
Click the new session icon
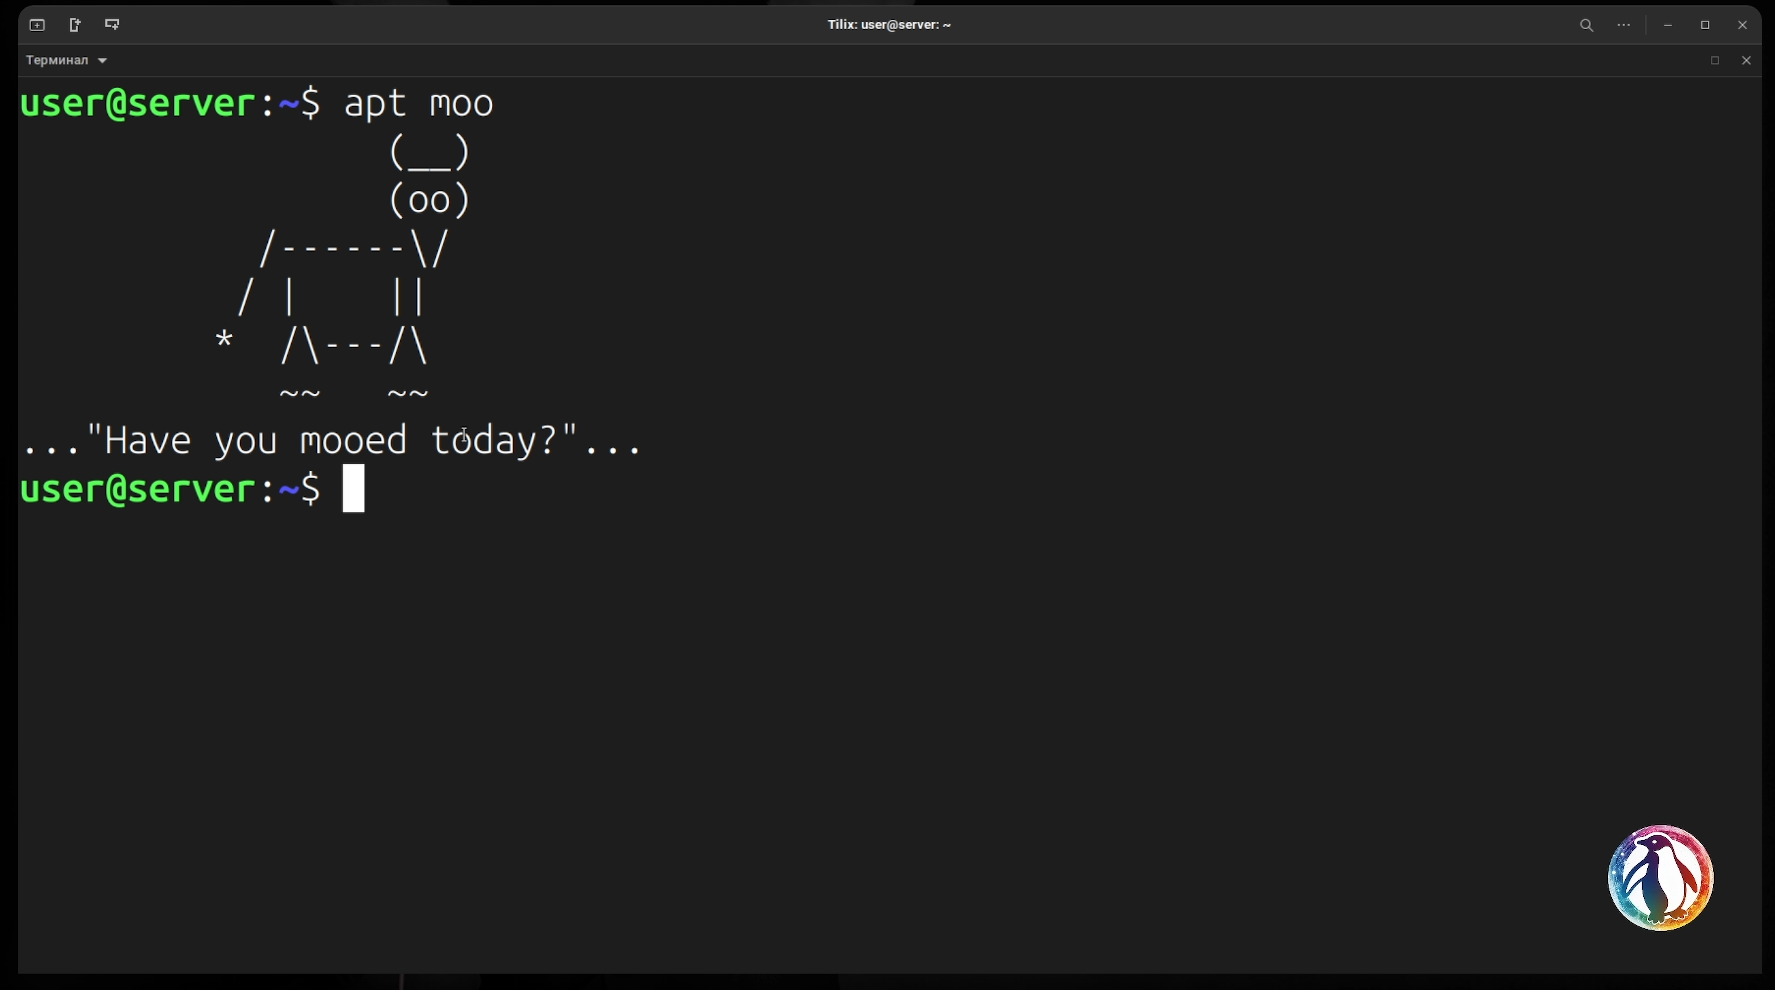(x=37, y=25)
